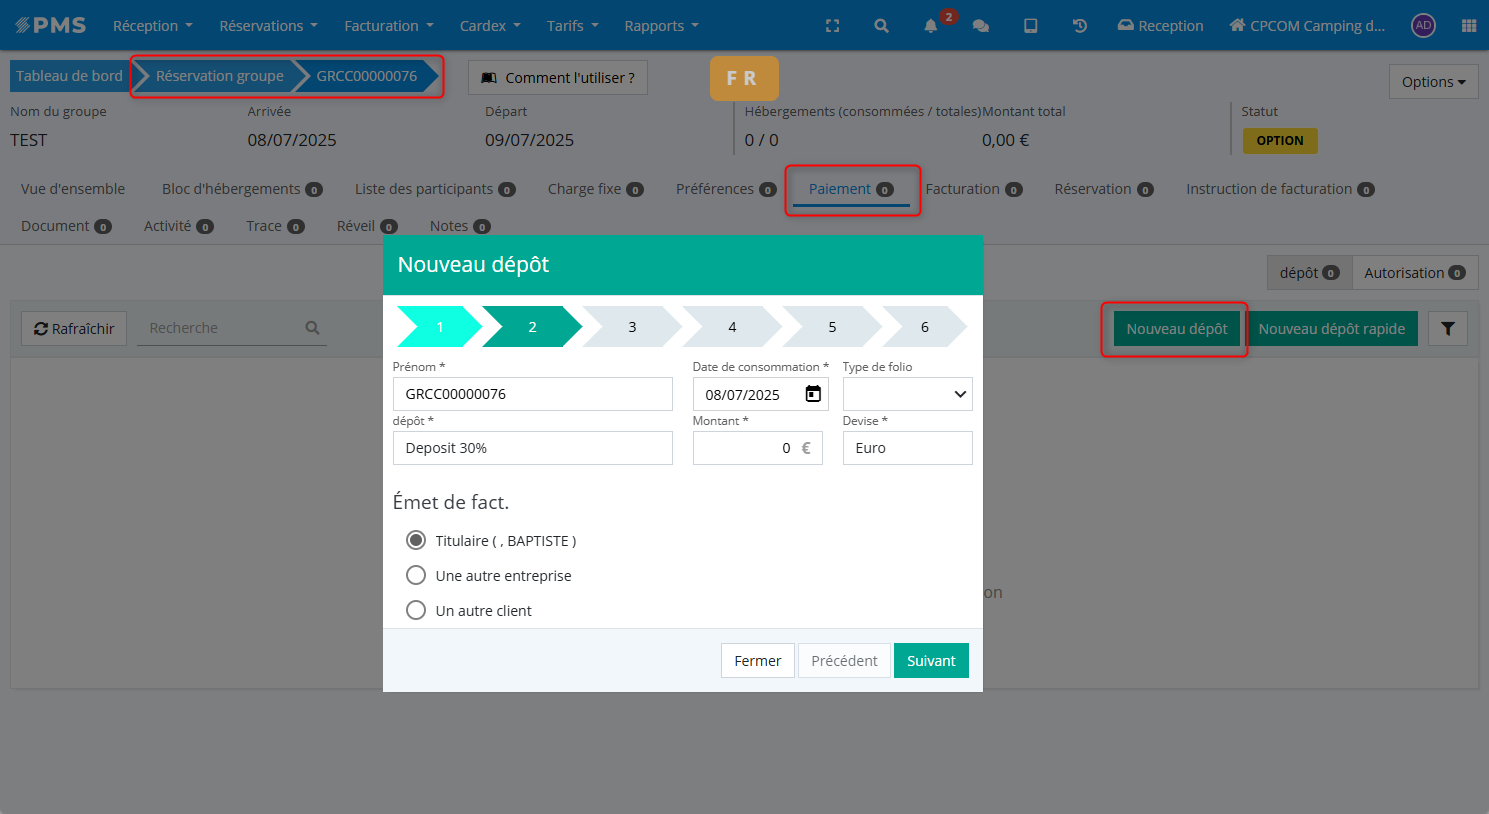Open the search magnifier in top bar
Screen dimensions: 1489x814
[x=881, y=26]
